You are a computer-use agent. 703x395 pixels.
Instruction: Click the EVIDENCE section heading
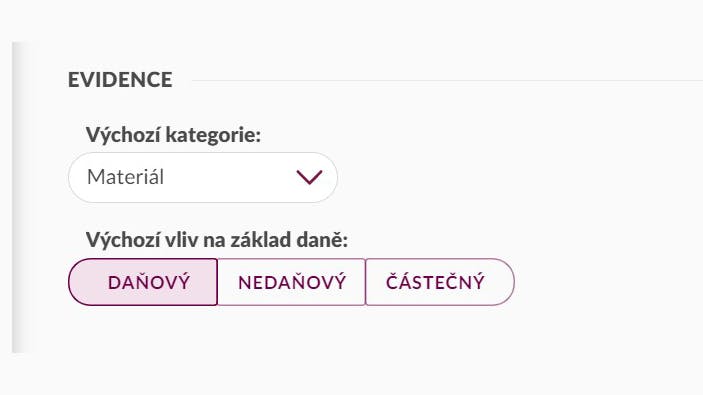[120, 80]
